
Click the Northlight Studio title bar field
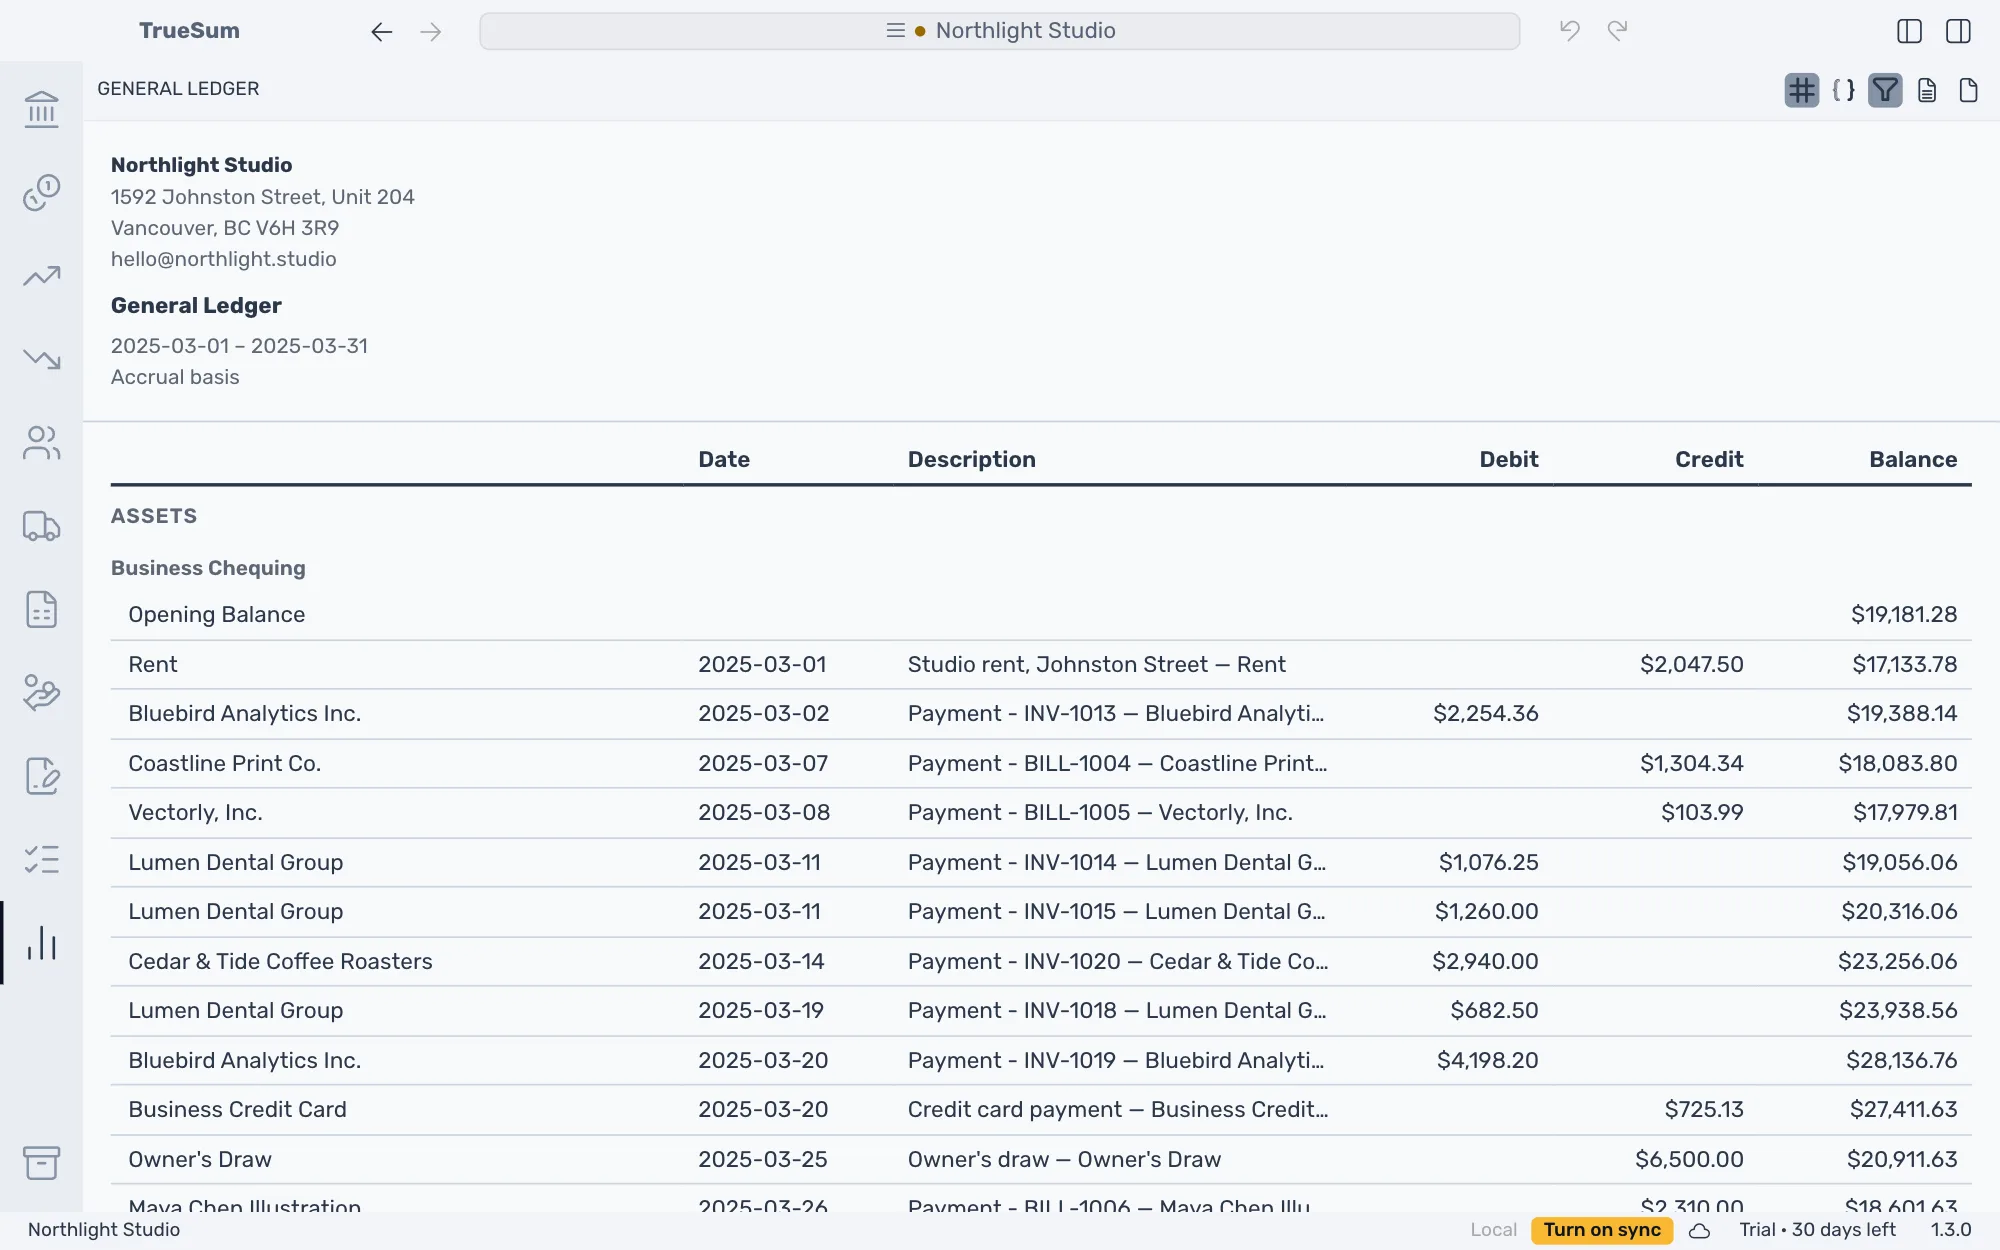coord(1000,31)
